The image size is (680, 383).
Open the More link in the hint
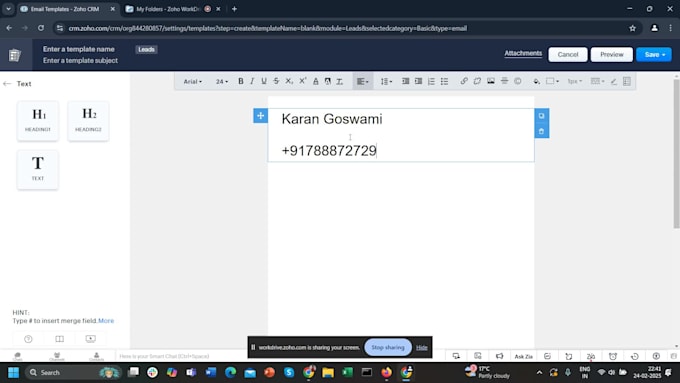coord(106,321)
